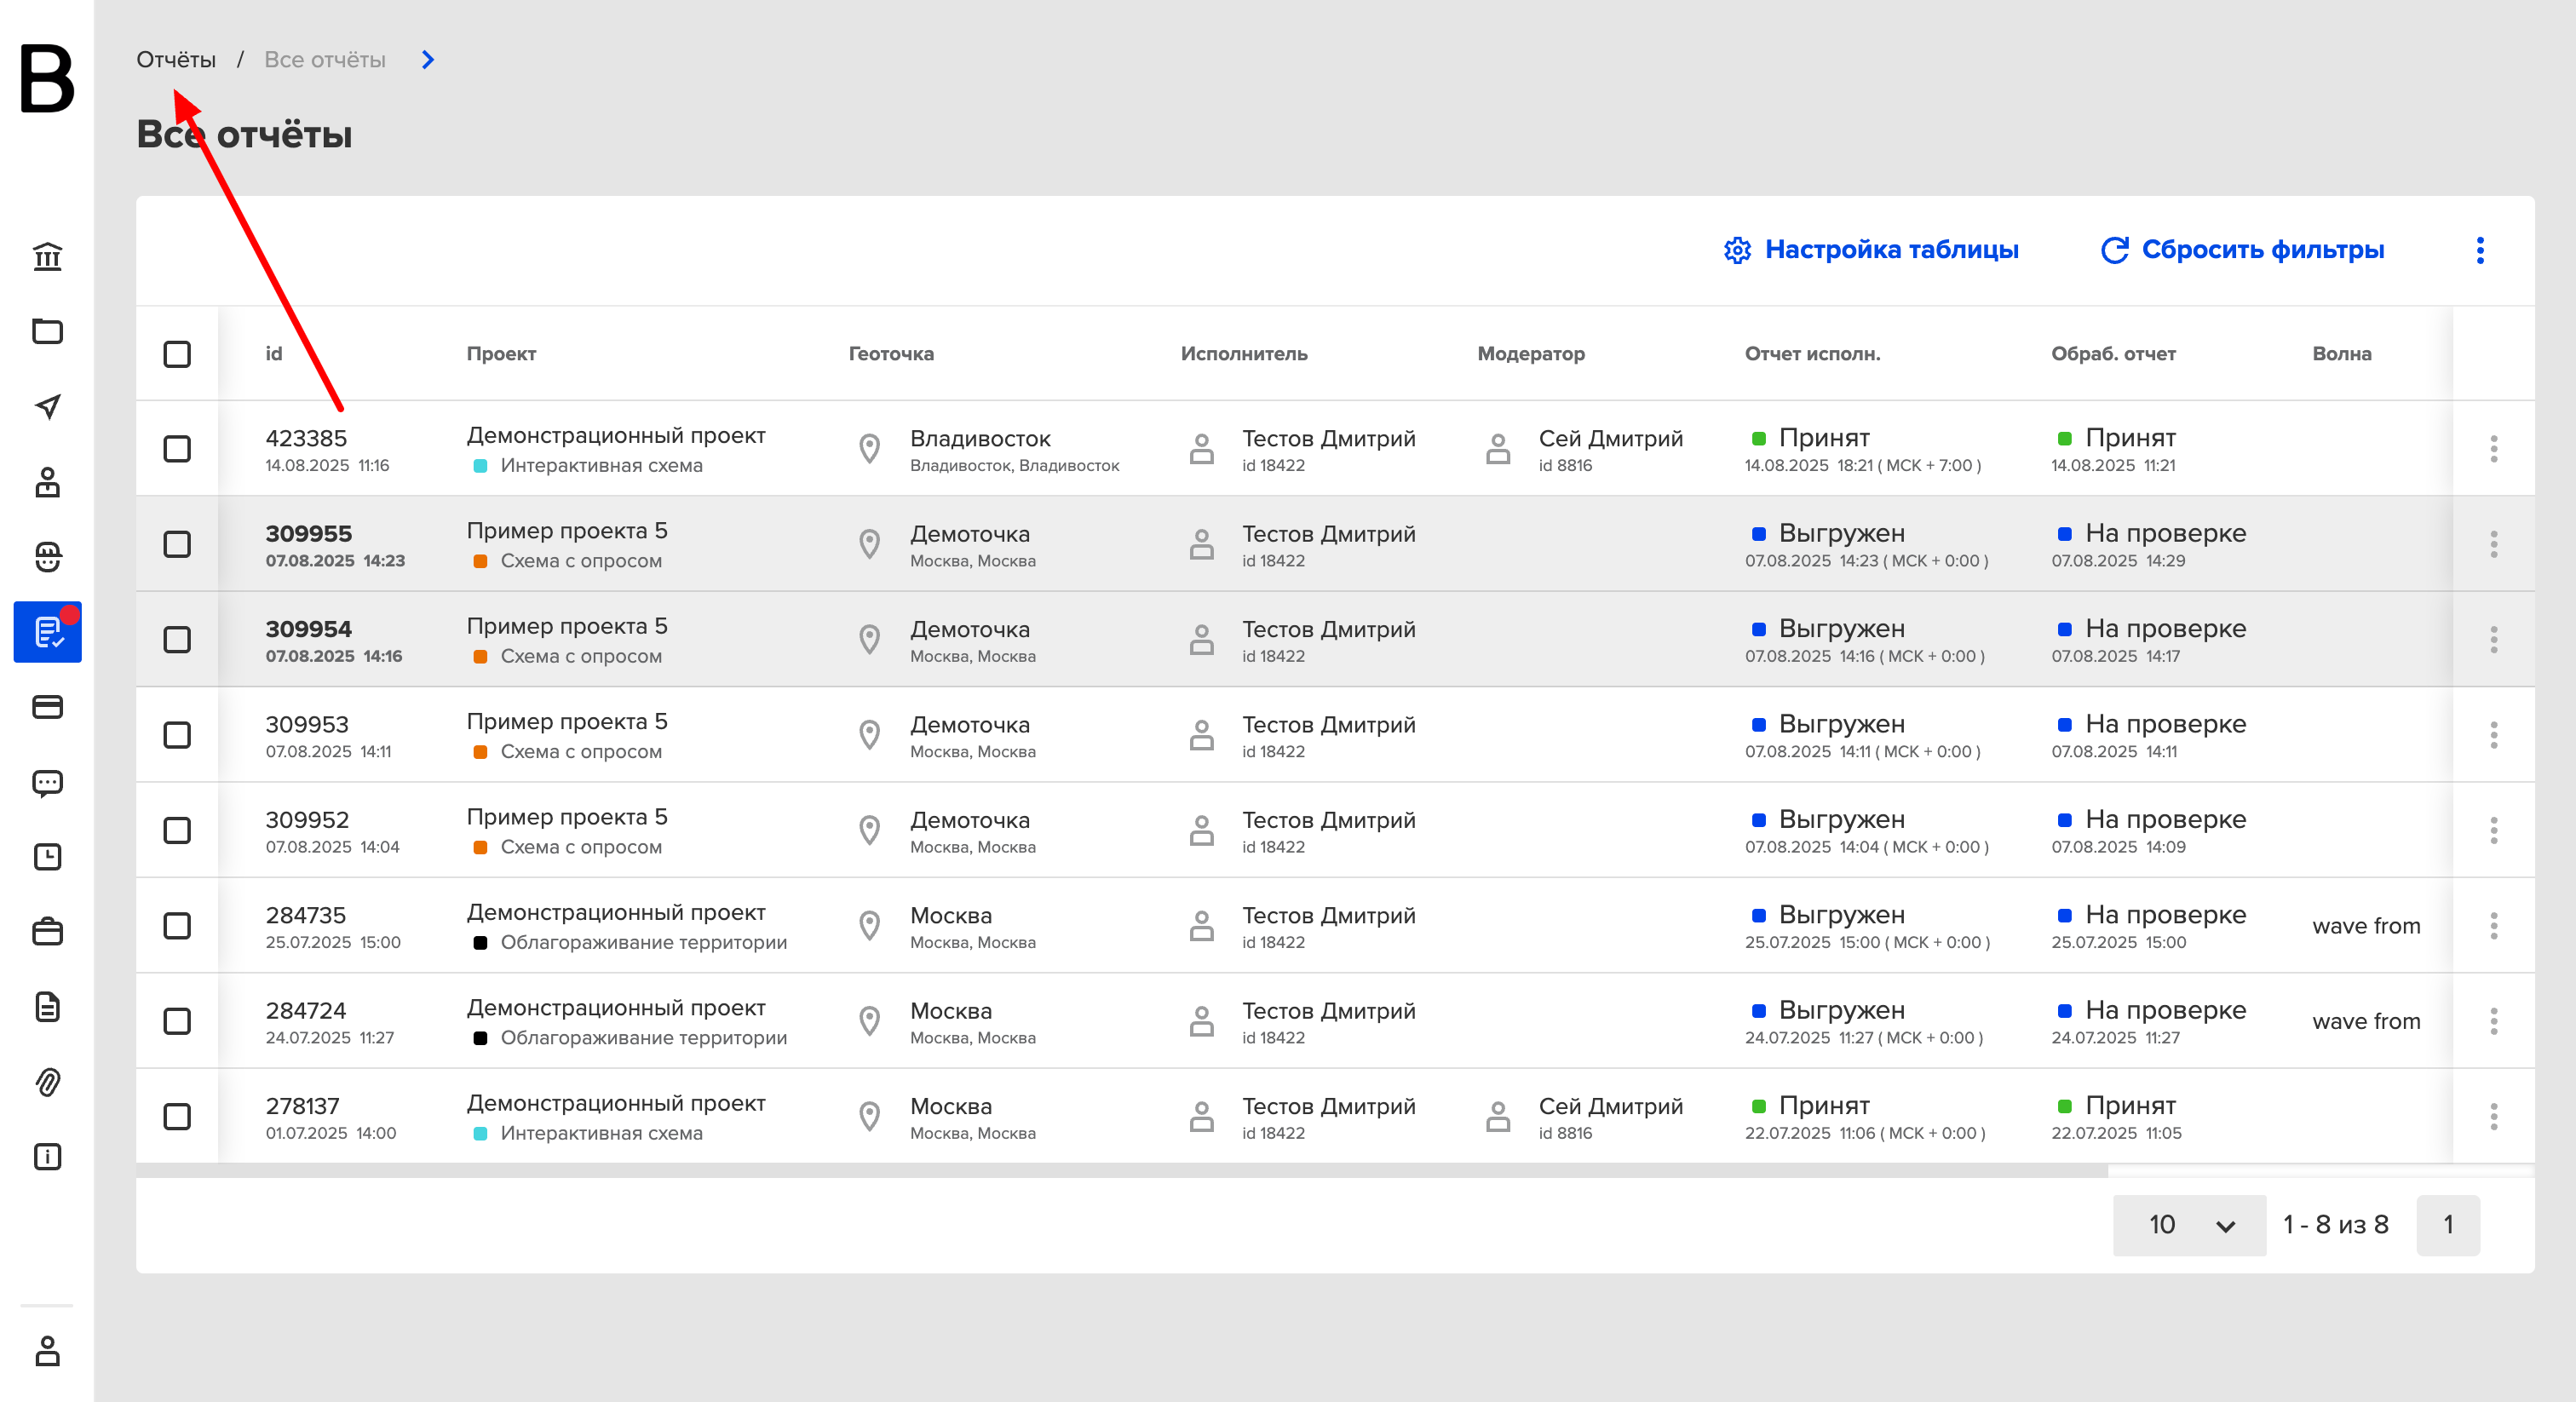2576x1402 pixels.
Task: Check the box for report 309954
Action: [177, 640]
